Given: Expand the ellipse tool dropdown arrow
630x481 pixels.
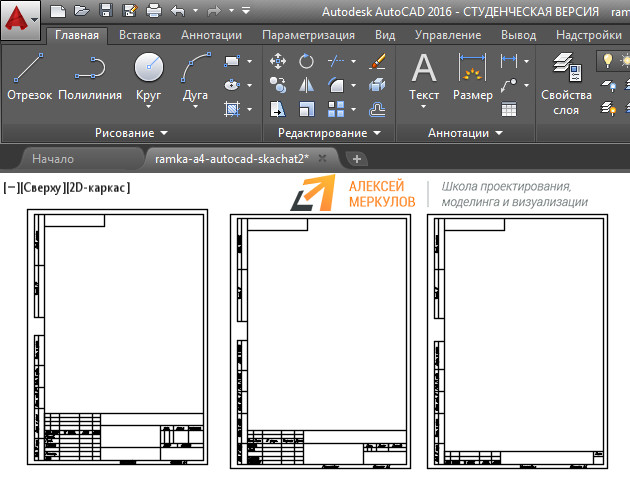Looking at the screenshot, I should [x=250, y=85].
